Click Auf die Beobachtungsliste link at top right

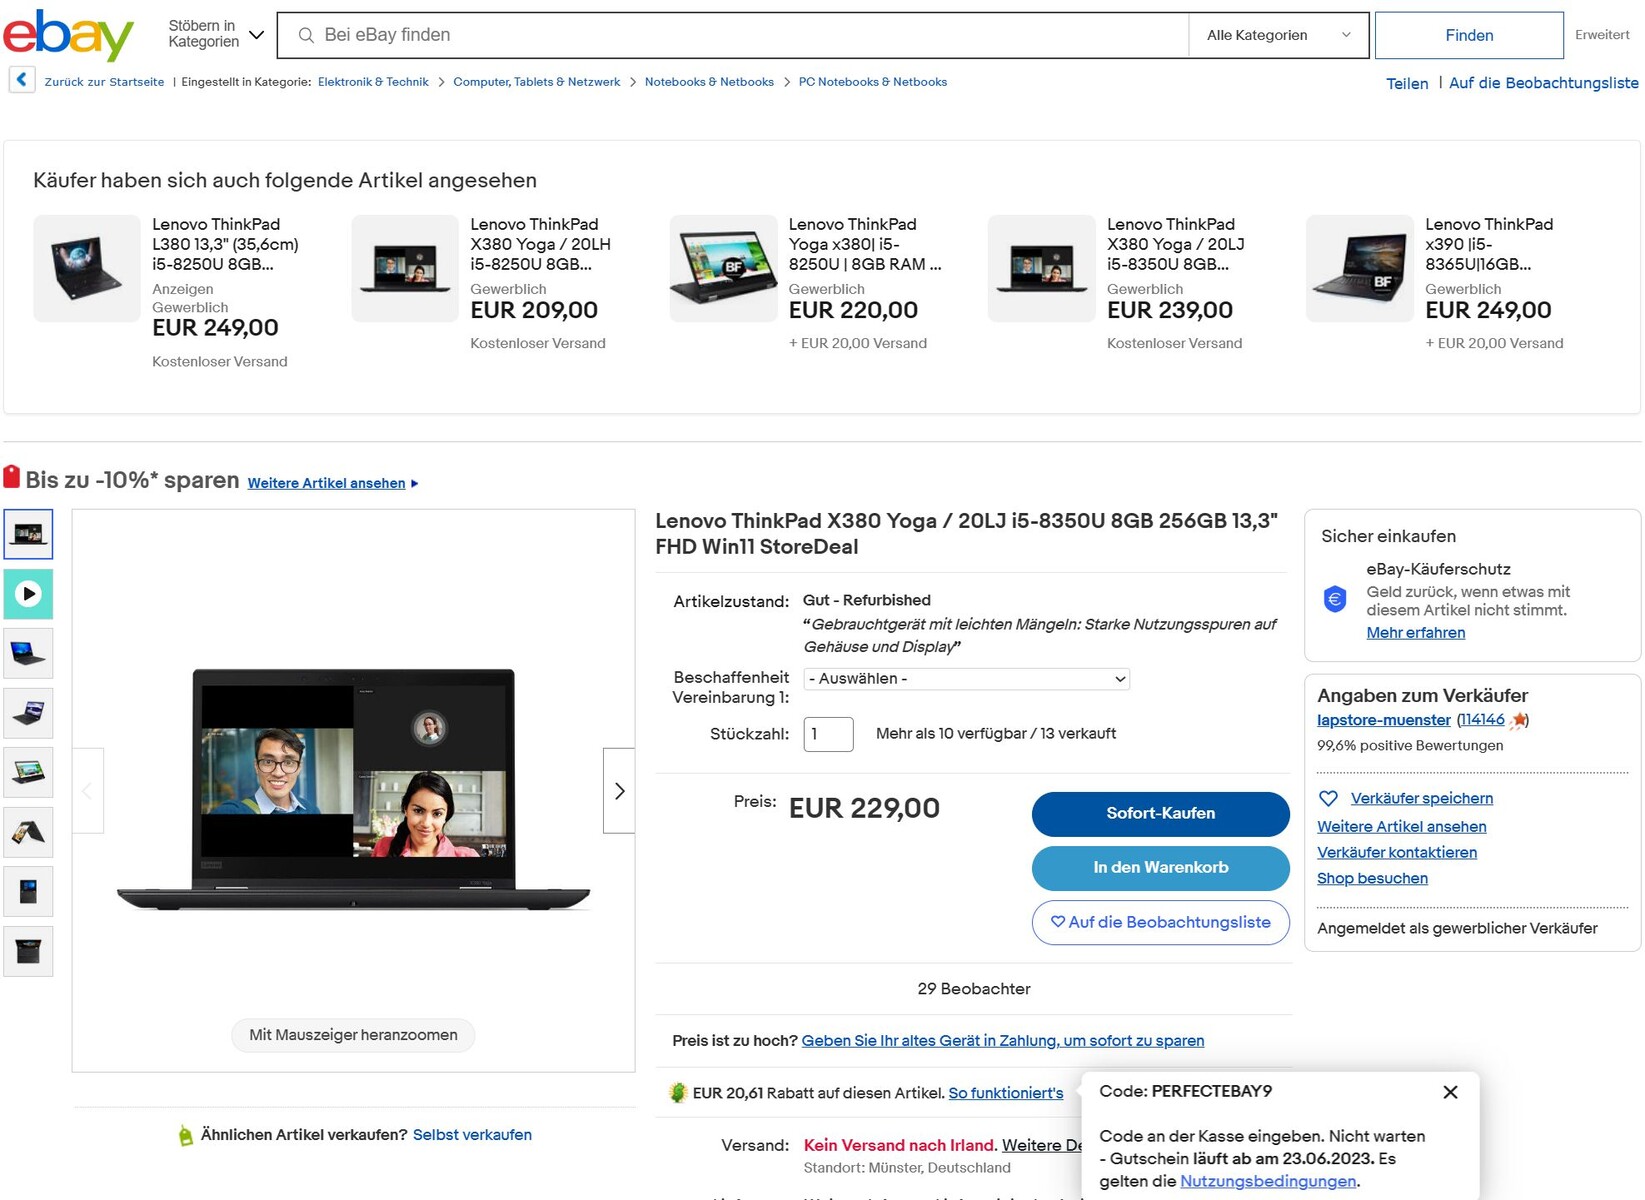[1543, 83]
